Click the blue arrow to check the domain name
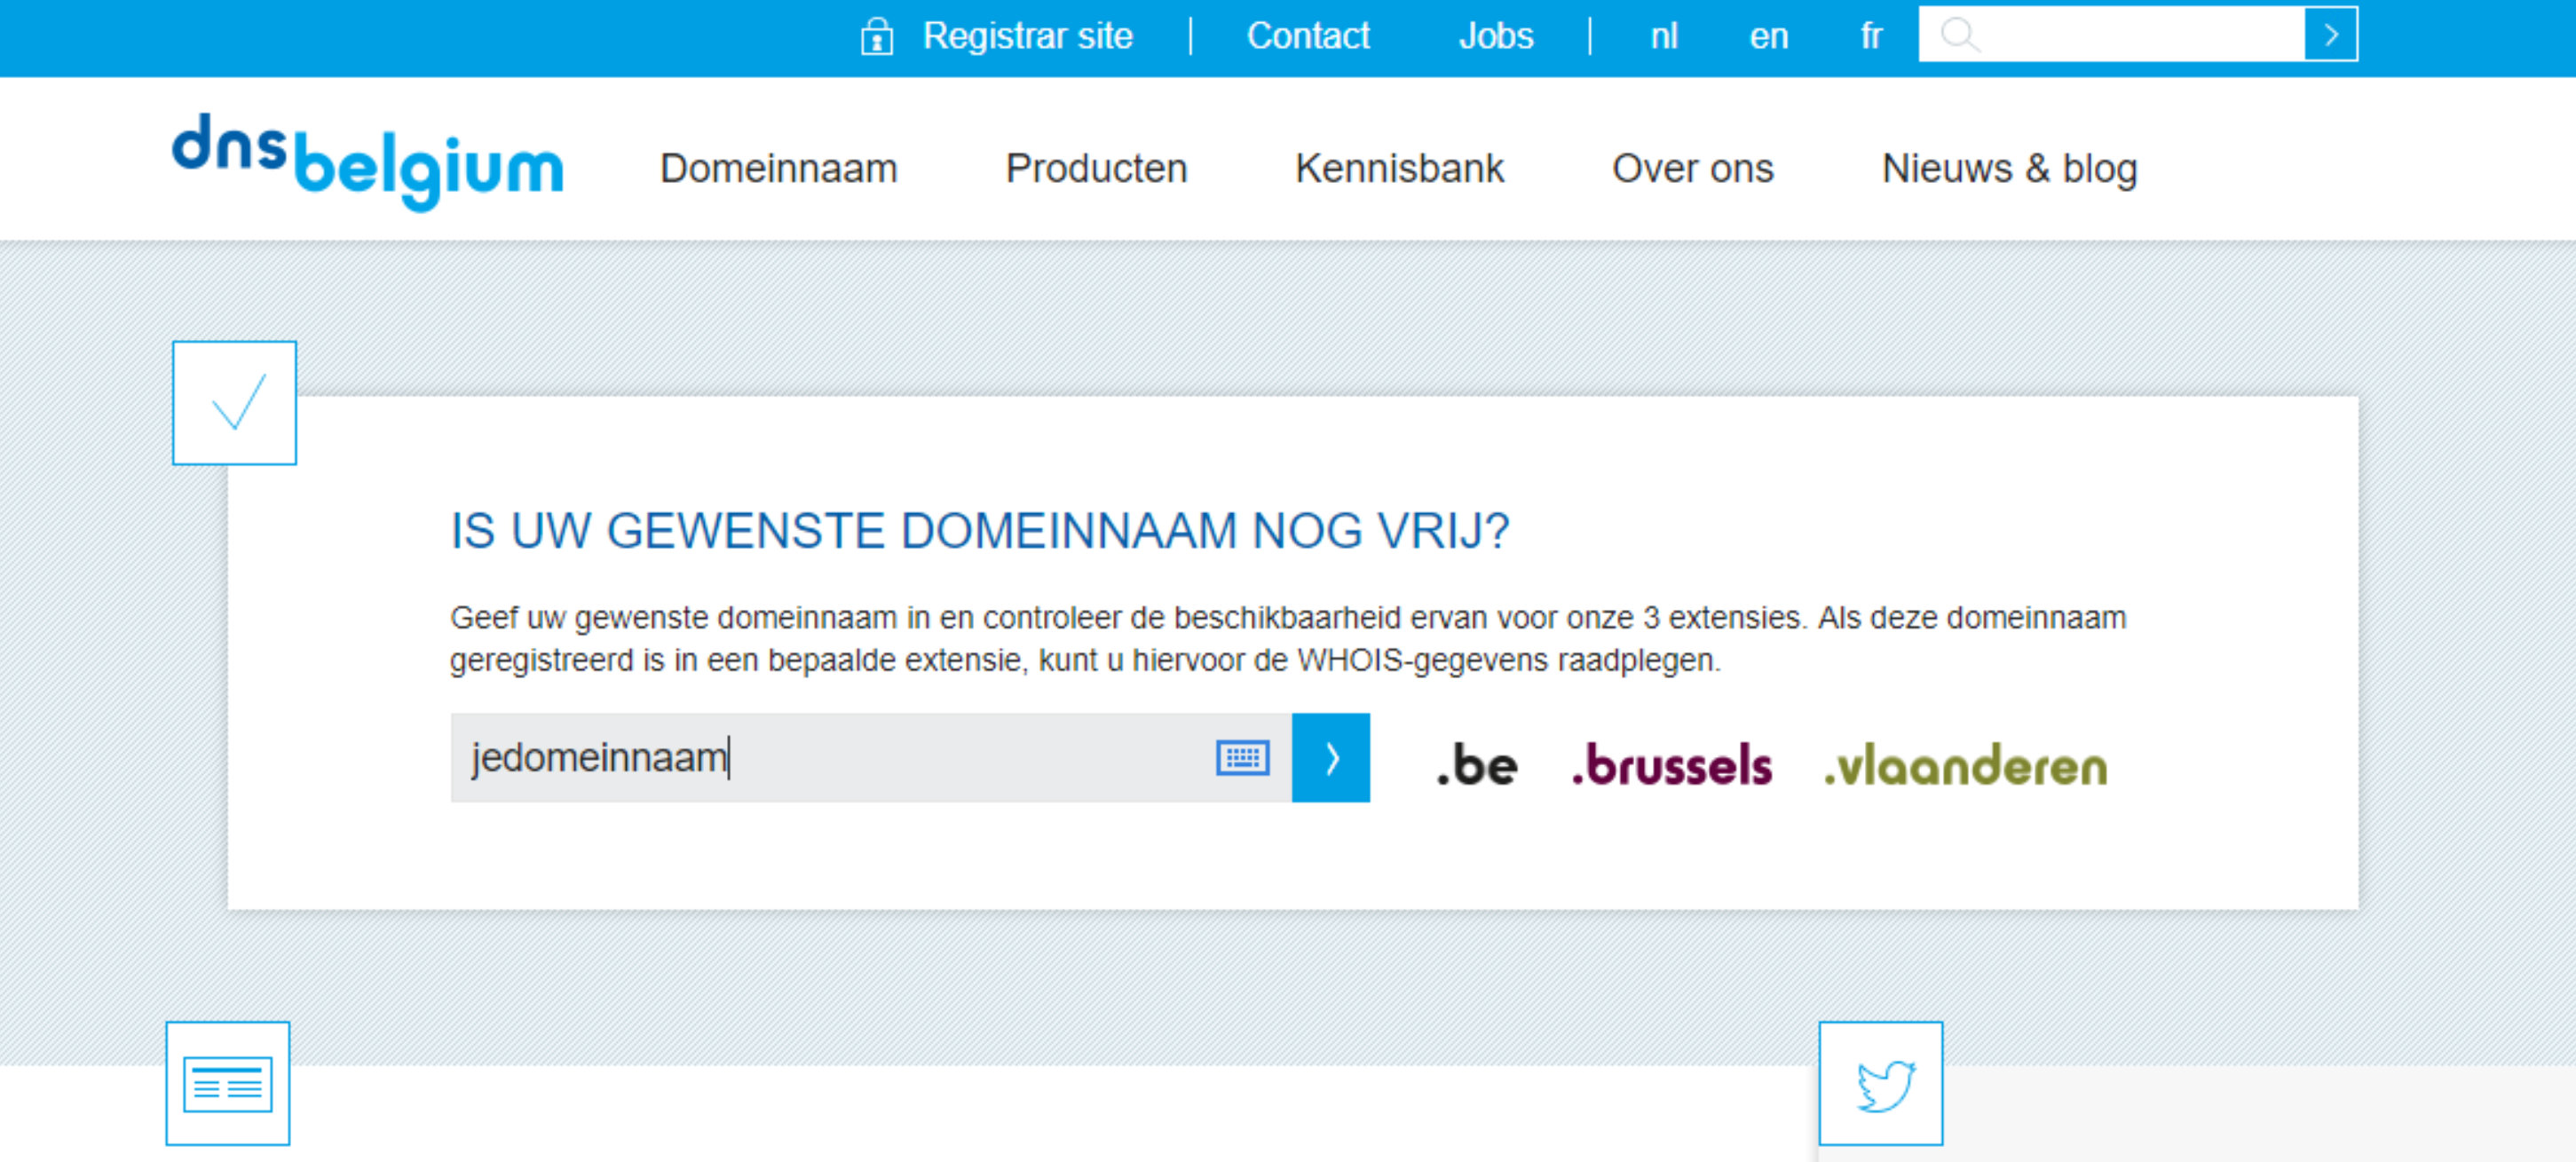Image resolution: width=2576 pixels, height=1162 pixels. coord(1331,758)
